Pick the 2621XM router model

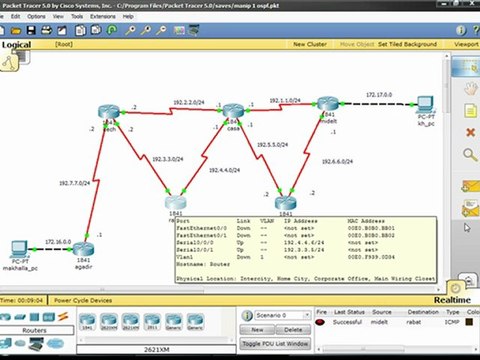click(131, 321)
